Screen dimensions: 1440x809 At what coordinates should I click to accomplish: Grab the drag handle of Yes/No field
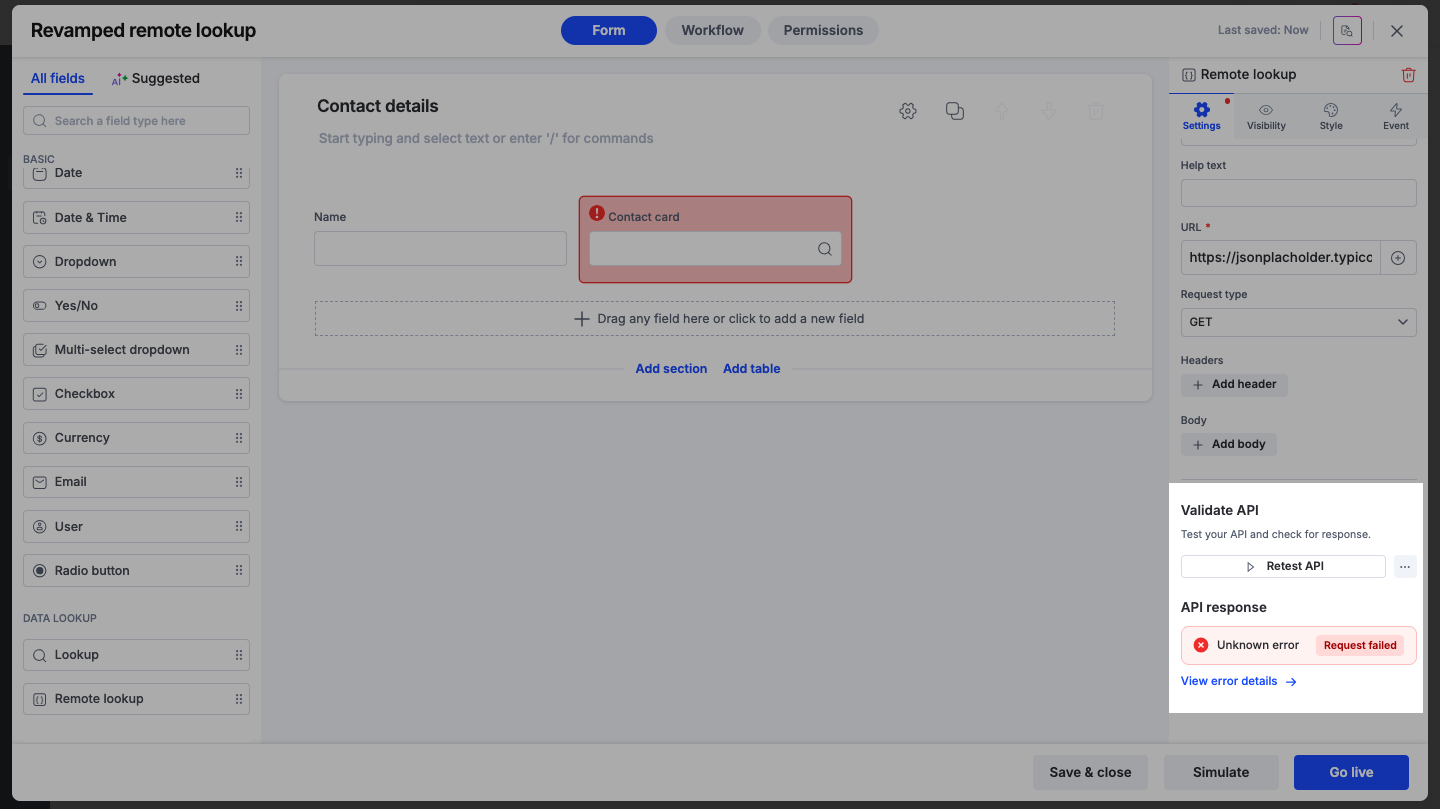coord(239,305)
